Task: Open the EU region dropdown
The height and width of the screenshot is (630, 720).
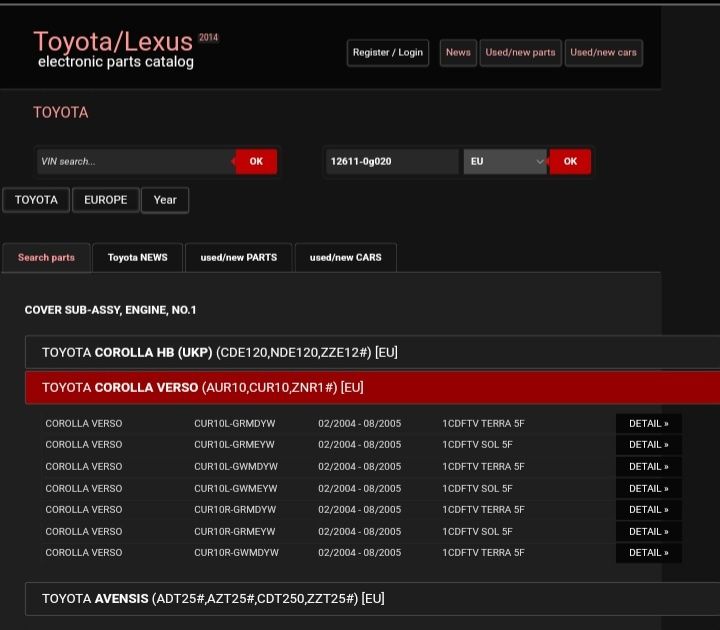Action: coord(505,162)
